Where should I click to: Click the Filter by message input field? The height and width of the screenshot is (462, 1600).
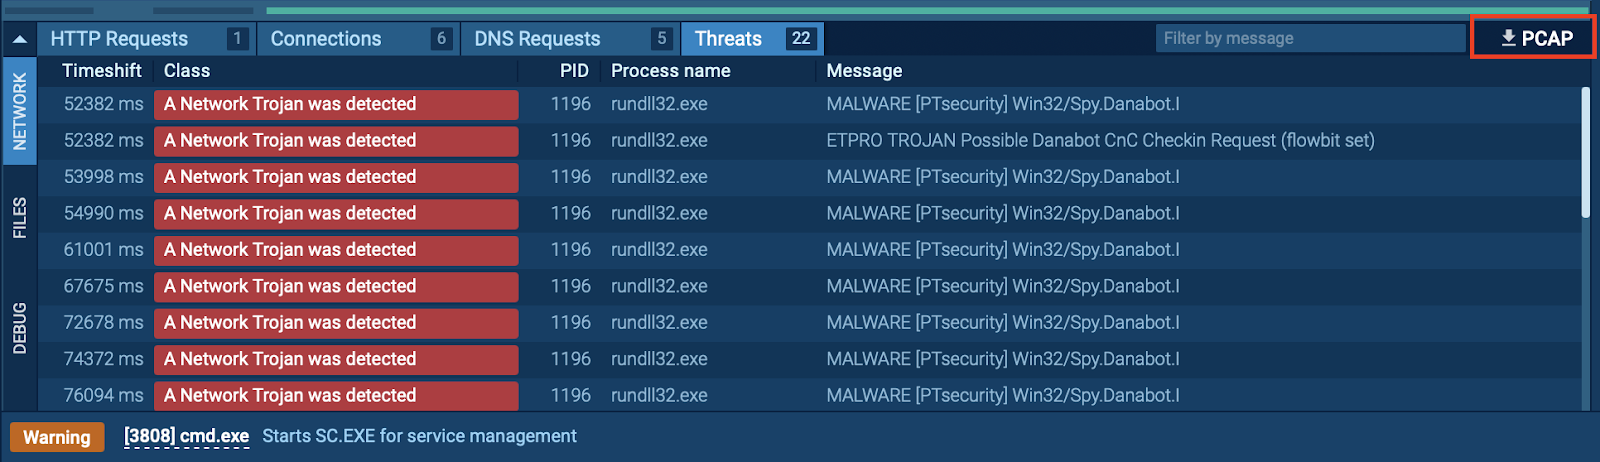click(x=1310, y=38)
